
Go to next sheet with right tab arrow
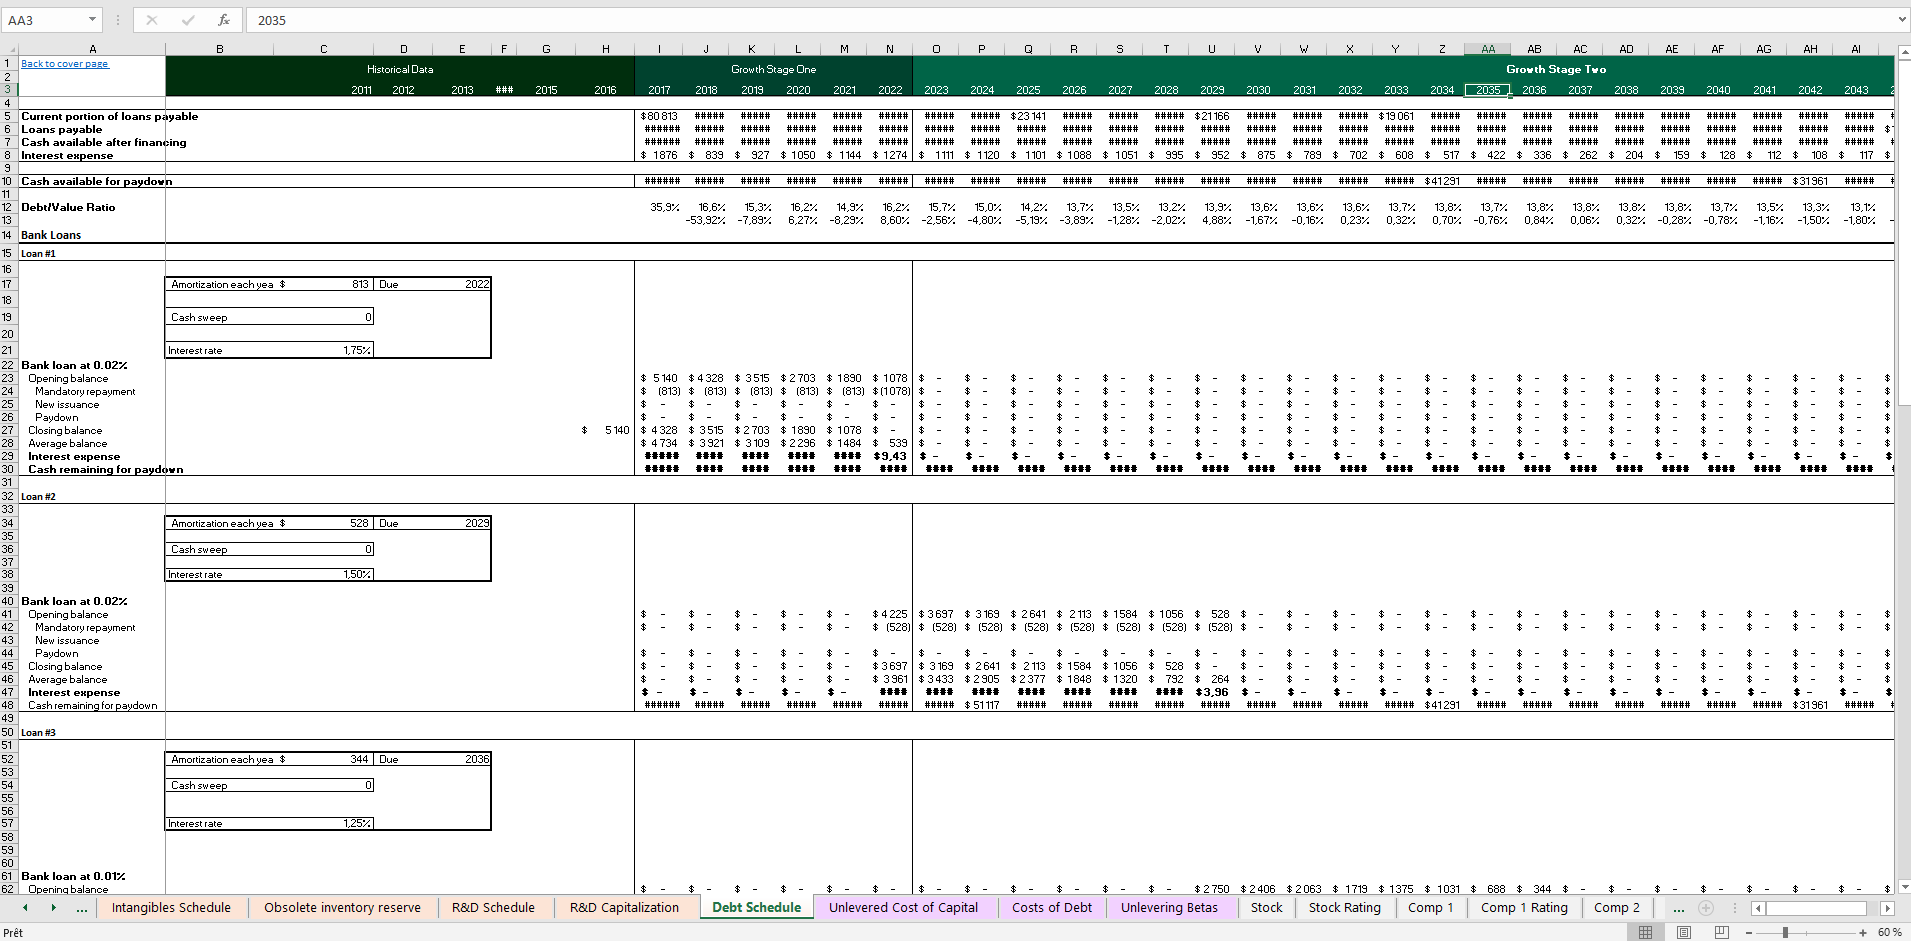pos(53,908)
